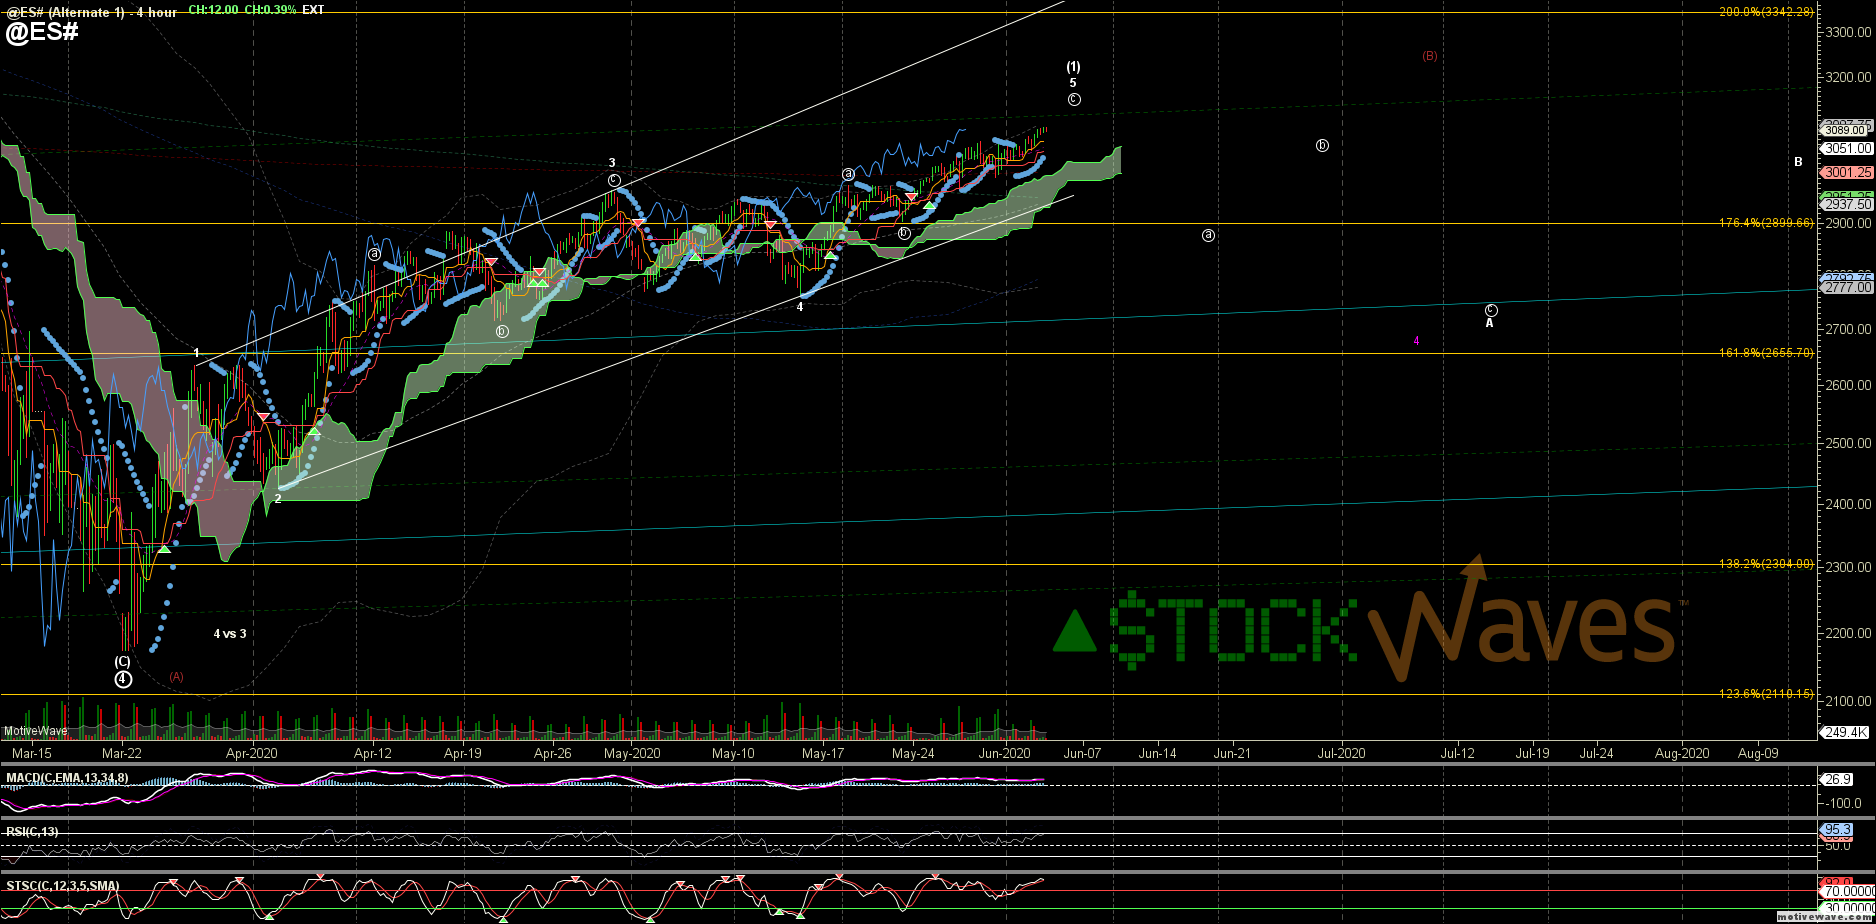
Task: Click the 3001.25 red price tag
Action: tap(1847, 172)
